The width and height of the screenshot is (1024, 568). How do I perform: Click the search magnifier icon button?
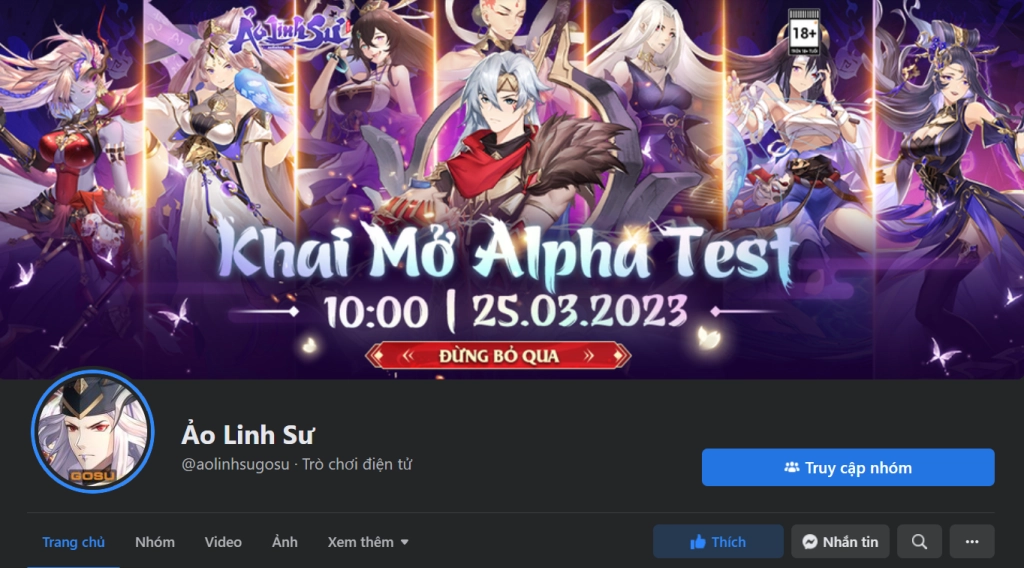point(919,542)
